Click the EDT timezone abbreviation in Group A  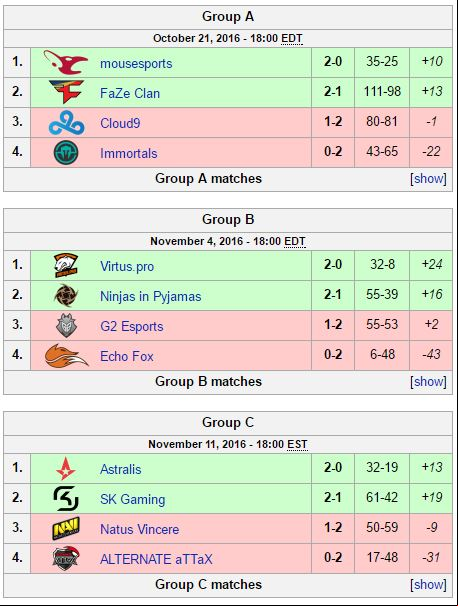tap(292, 38)
